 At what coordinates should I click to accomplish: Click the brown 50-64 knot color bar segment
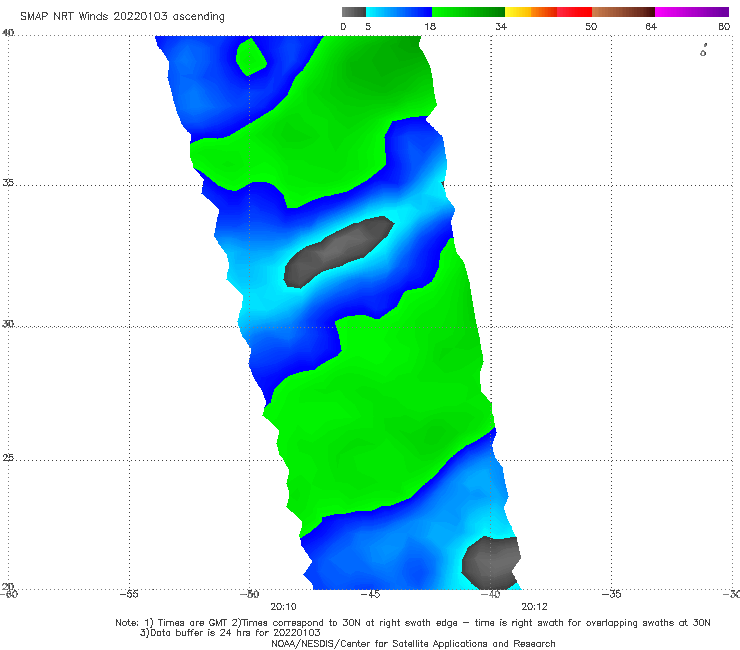pyautogui.click(x=623, y=12)
